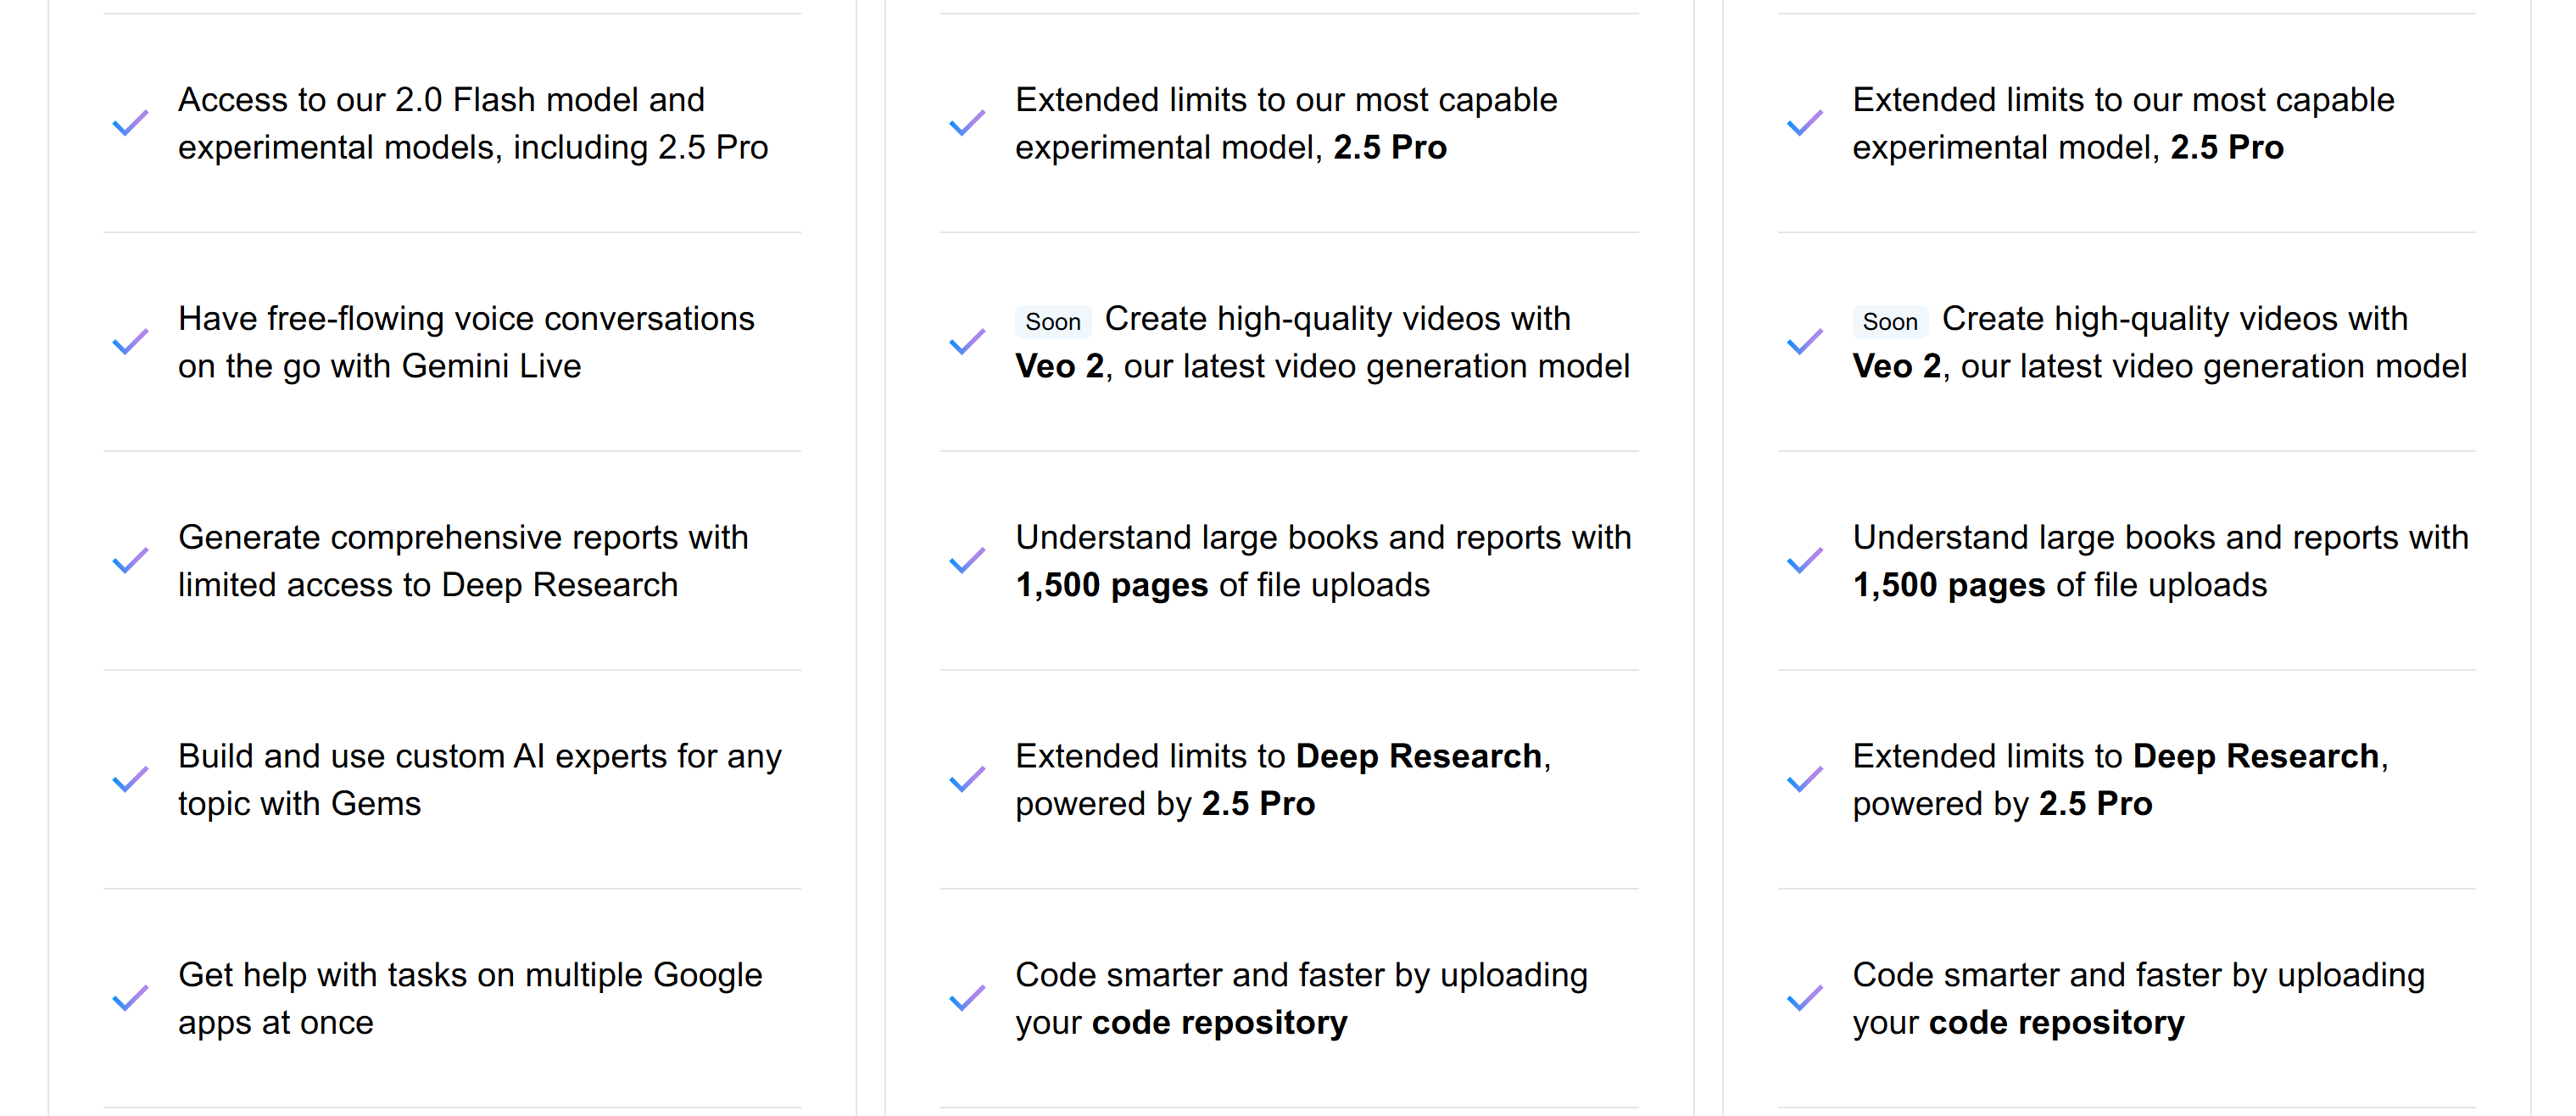Click checkmark beside limited Deep Research reports
2576x1116 pixels.
pos(130,561)
